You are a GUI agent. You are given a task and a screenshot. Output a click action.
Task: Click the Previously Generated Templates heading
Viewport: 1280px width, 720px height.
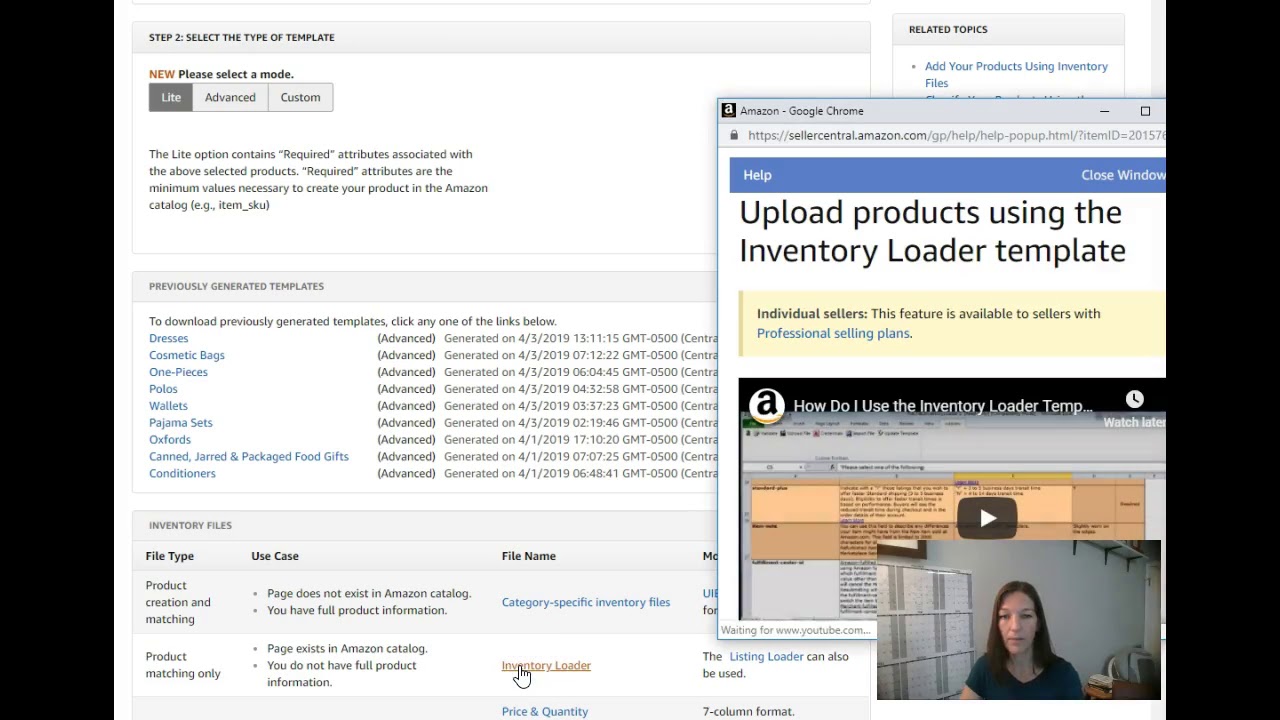pos(236,286)
